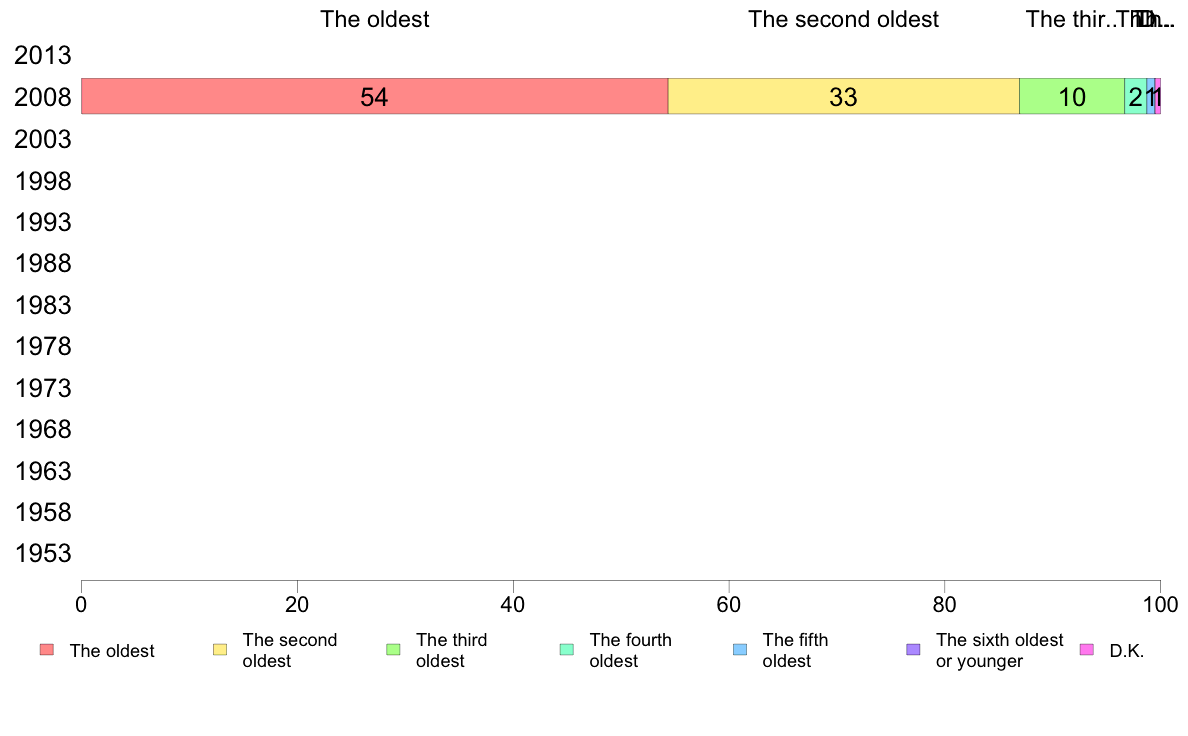Screen dimensions: 1188x736
Task: Click 'The oldest' column header at top
Action: [374, 19]
